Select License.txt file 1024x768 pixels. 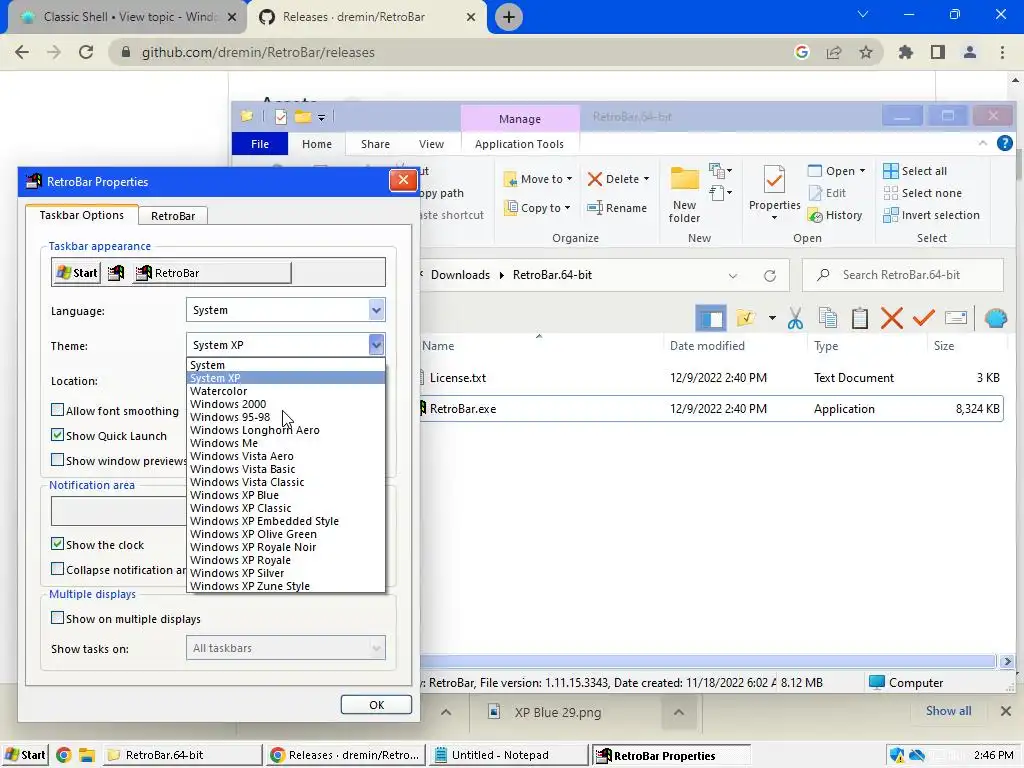point(458,377)
